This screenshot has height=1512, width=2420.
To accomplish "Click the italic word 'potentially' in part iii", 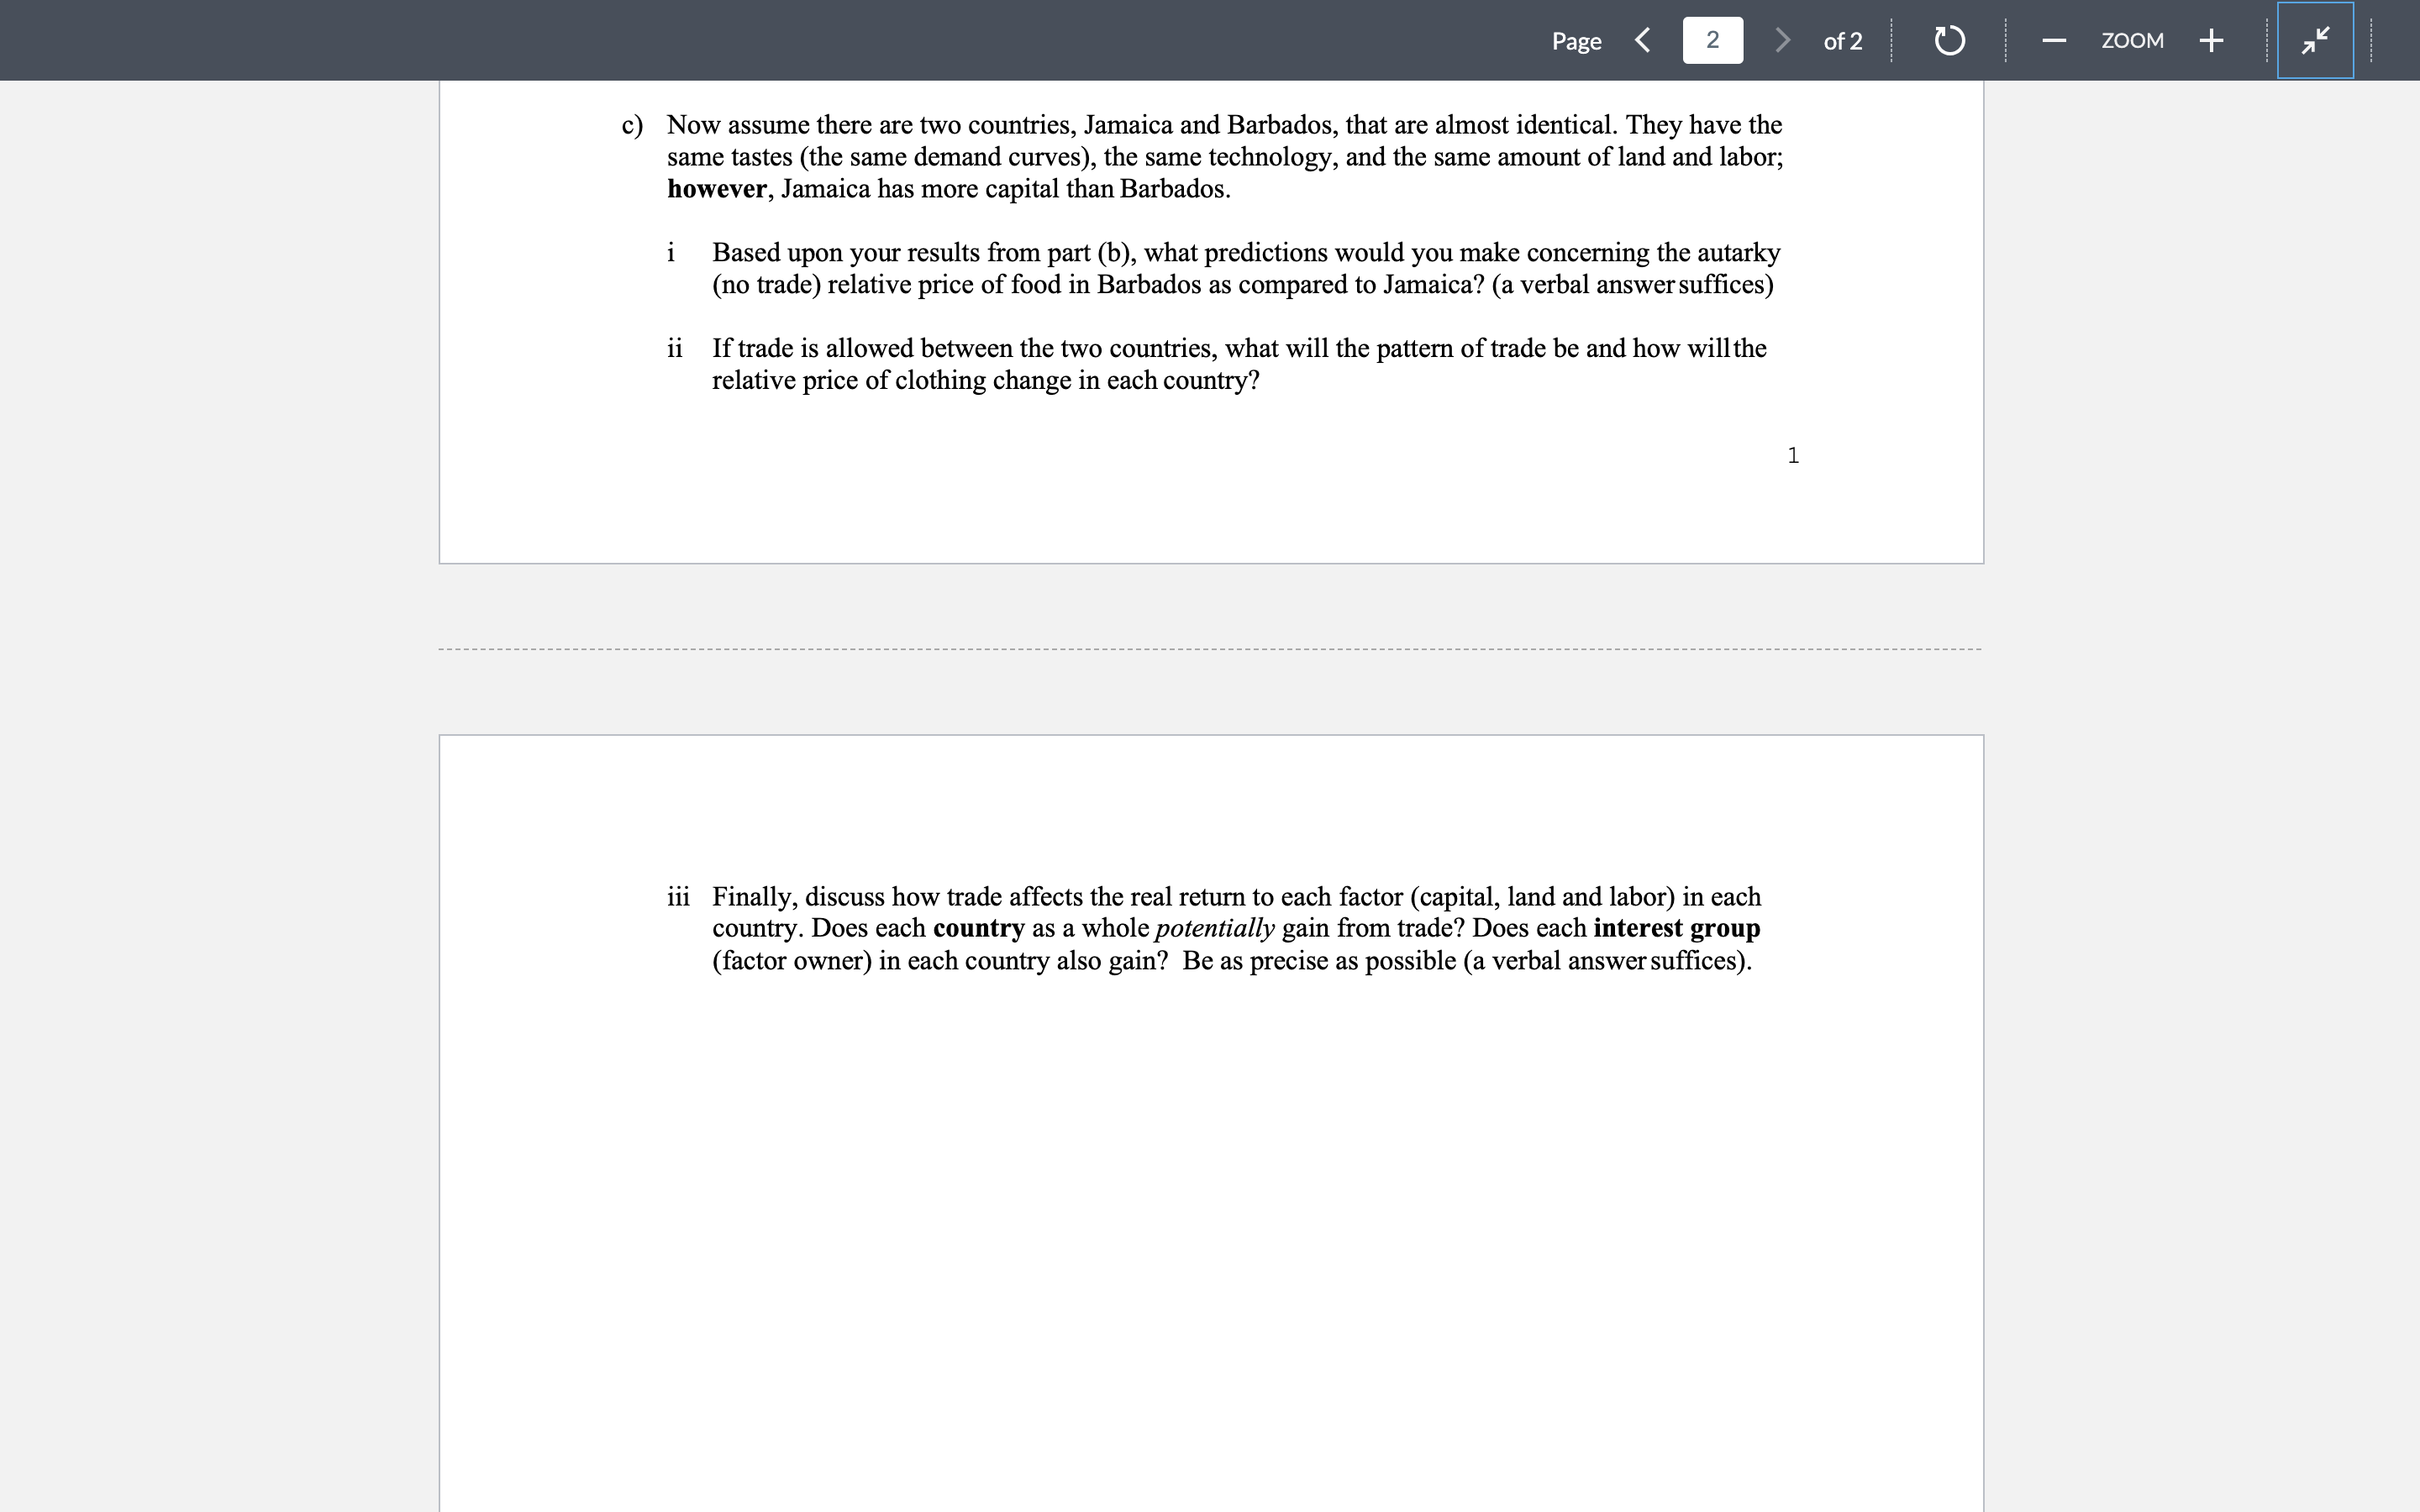I will (1214, 928).
